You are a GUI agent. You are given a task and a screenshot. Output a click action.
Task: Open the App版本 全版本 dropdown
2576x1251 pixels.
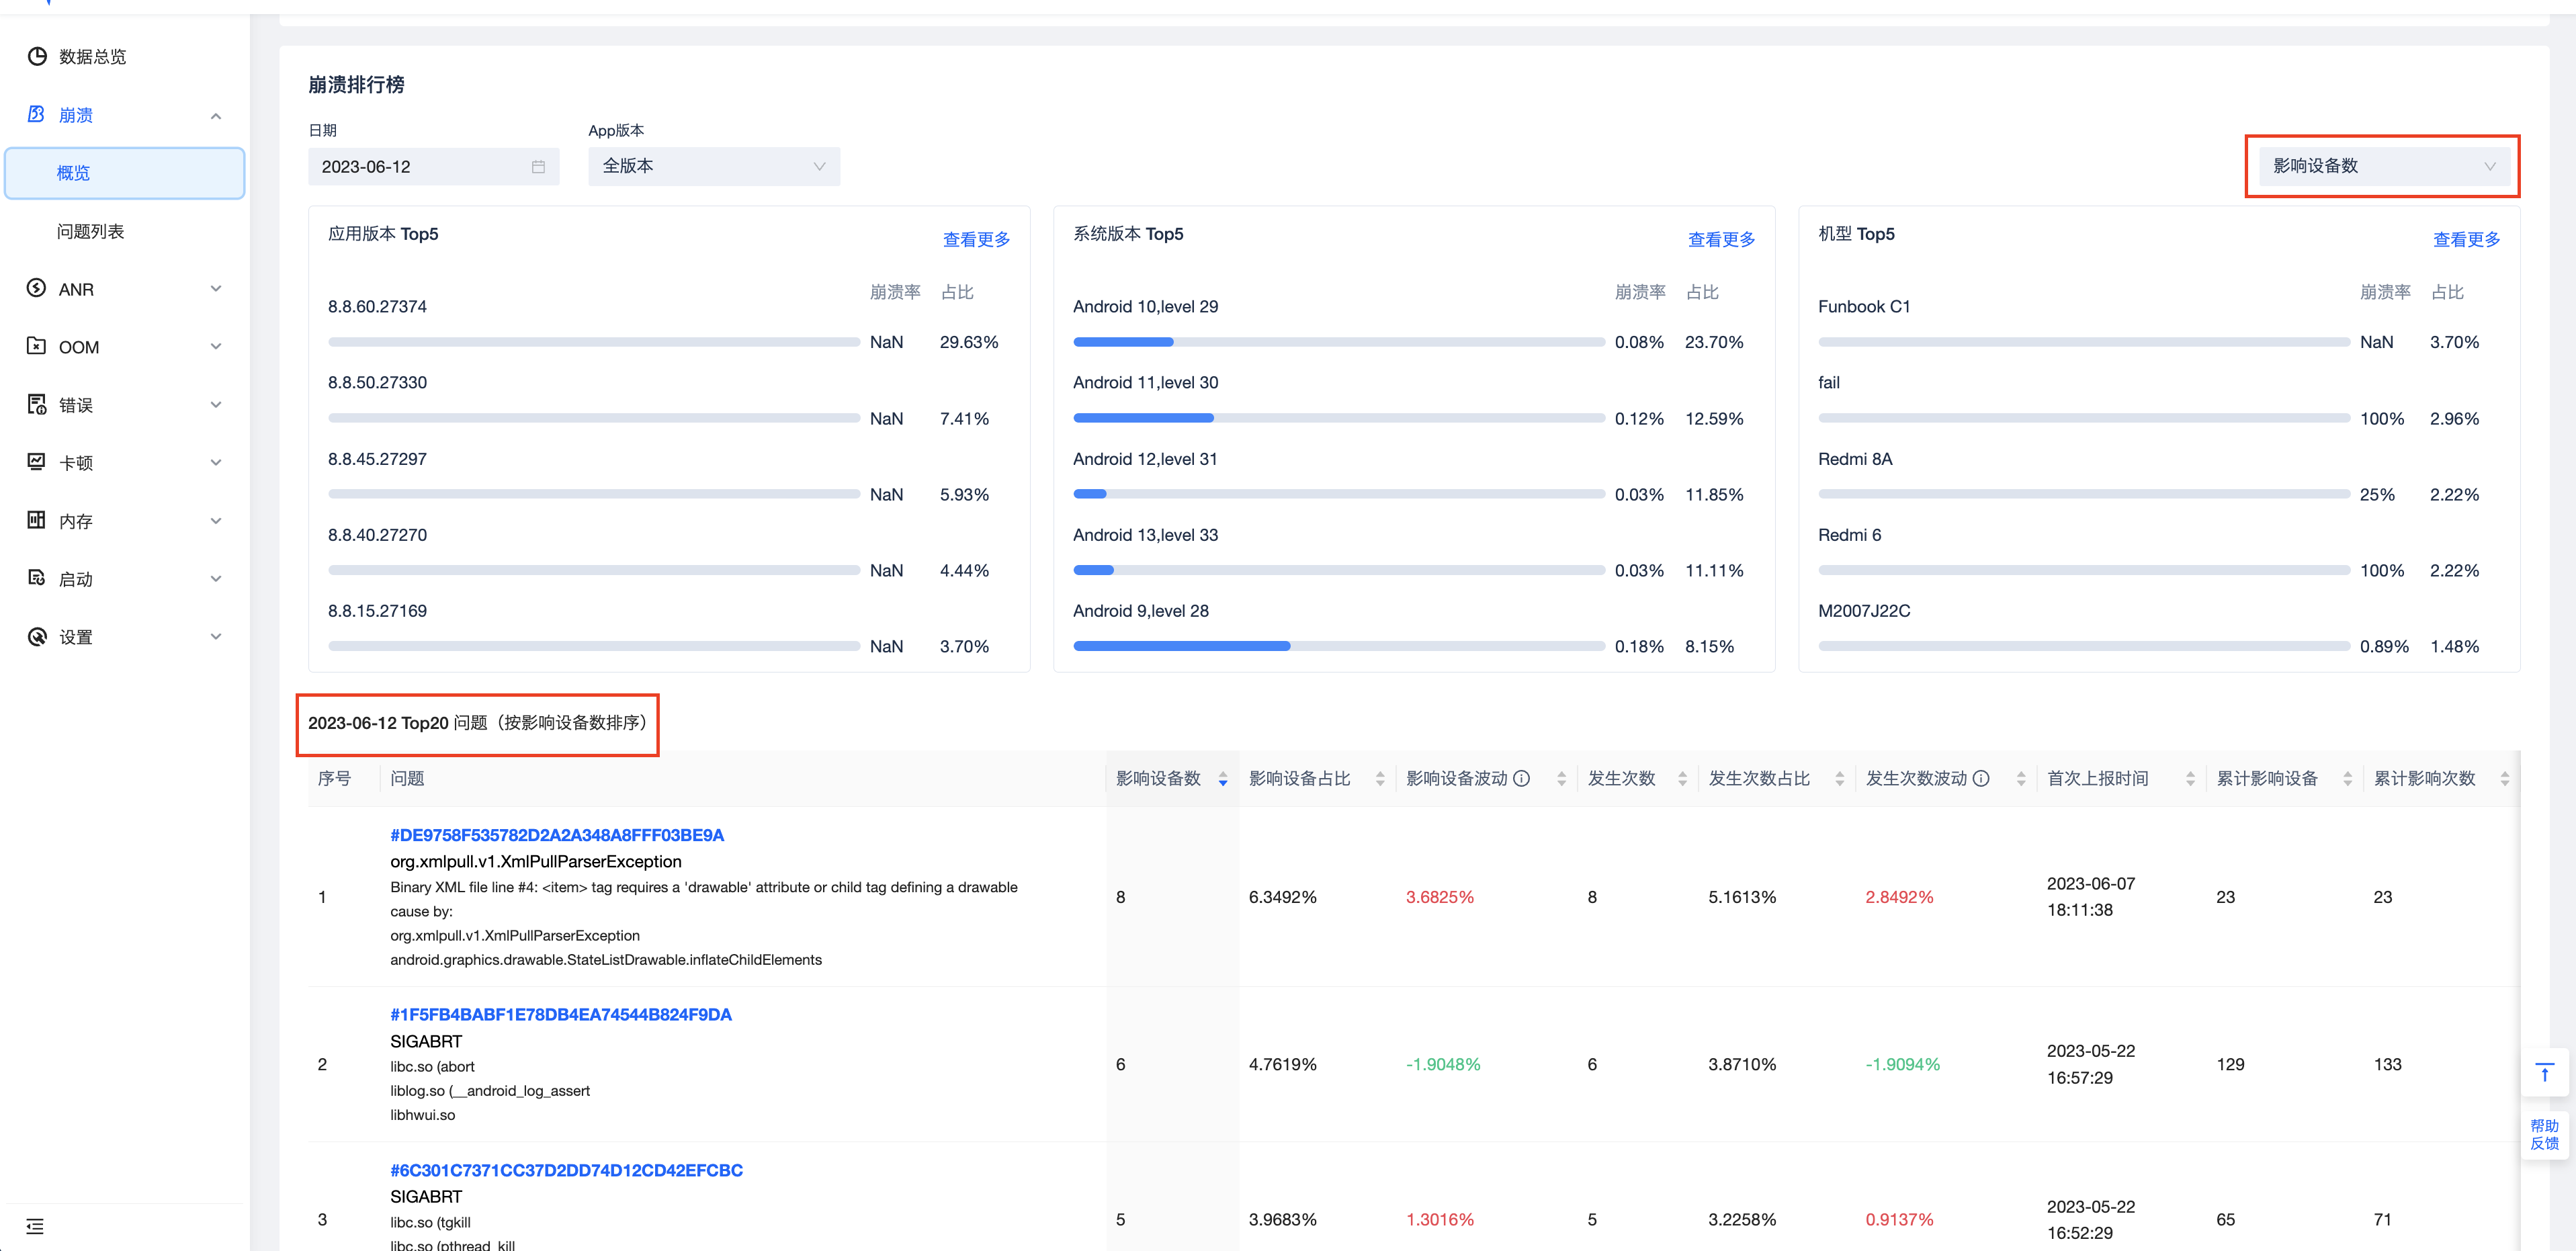[x=714, y=166]
